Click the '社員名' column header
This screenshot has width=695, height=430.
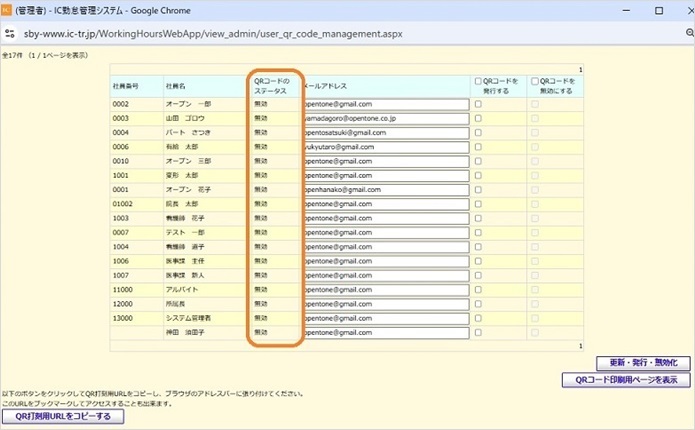point(176,86)
